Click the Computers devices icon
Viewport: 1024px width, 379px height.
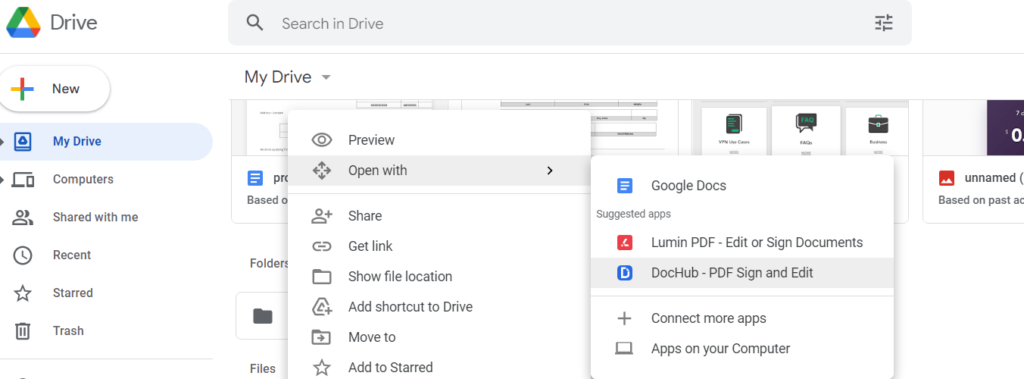(x=23, y=180)
